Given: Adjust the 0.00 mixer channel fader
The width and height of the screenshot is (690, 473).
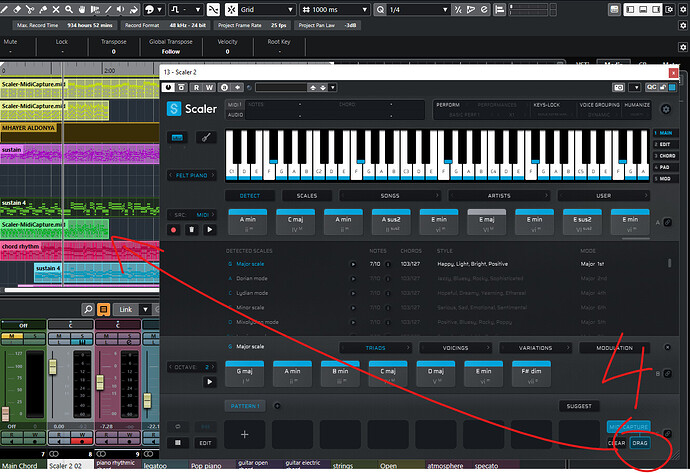Looking at the screenshot, I should click(53, 367).
